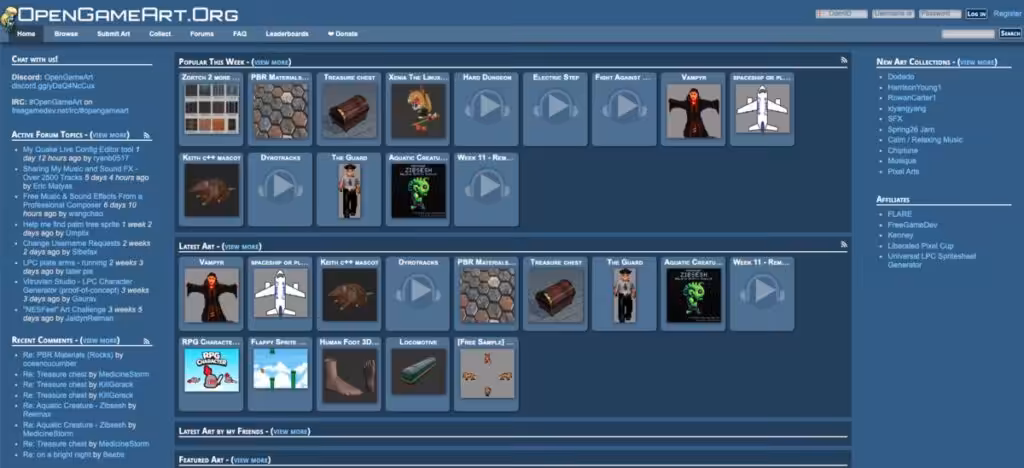Click the Search button

pyautogui.click(x=1010, y=33)
